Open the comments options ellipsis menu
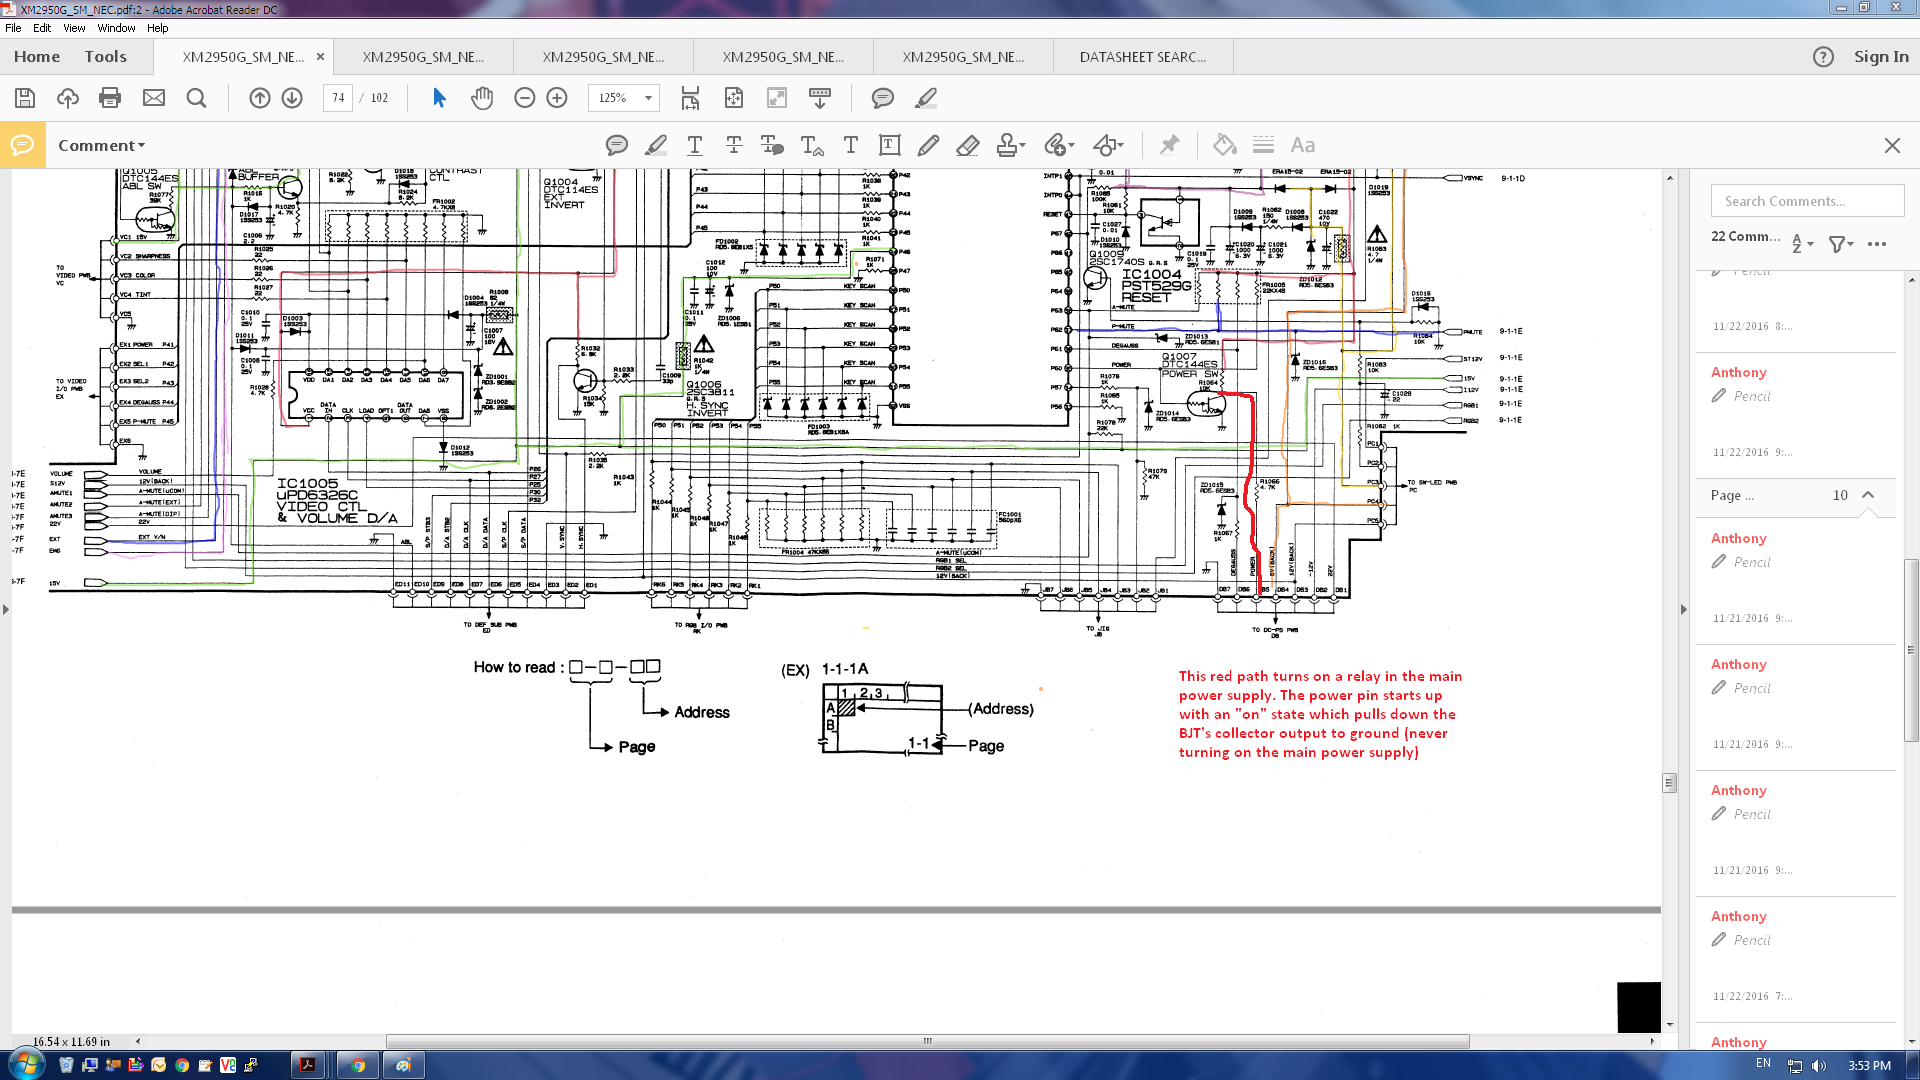Screen dimensions: 1920x1080 pos(1877,243)
